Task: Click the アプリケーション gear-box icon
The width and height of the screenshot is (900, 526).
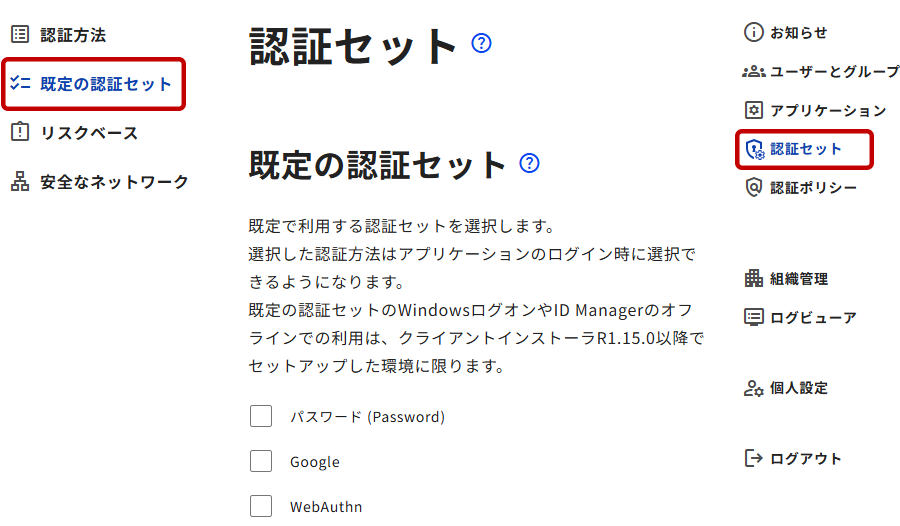Action: click(753, 110)
